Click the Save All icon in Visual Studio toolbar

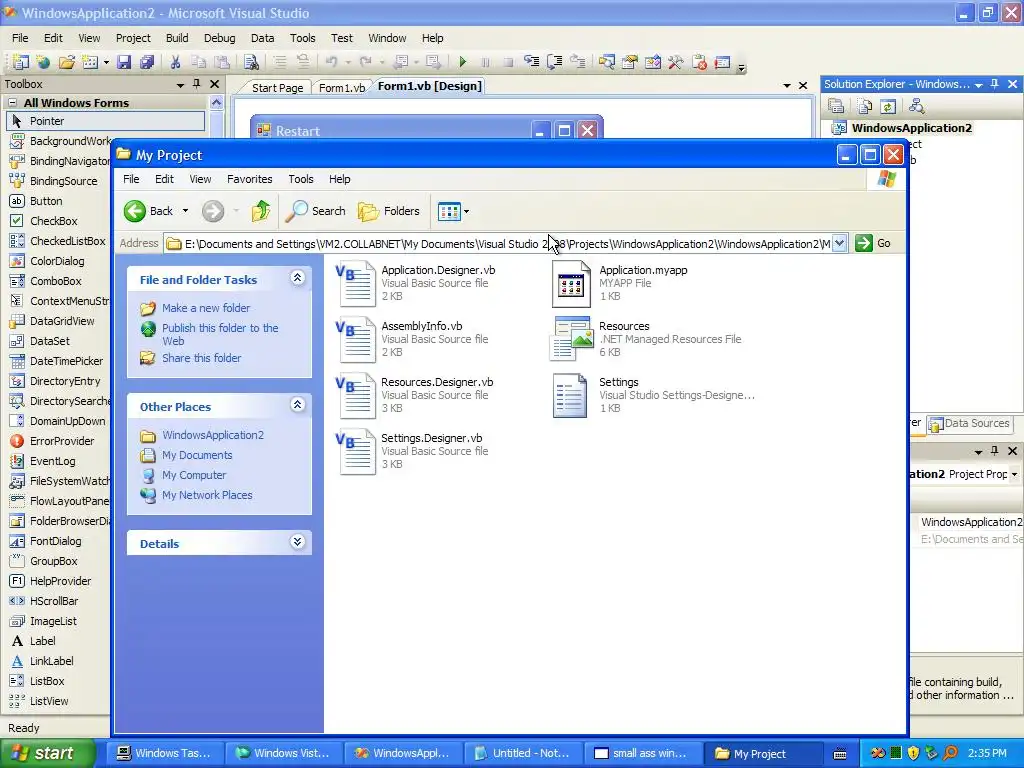pyautogui.click(x=147, y=62)
